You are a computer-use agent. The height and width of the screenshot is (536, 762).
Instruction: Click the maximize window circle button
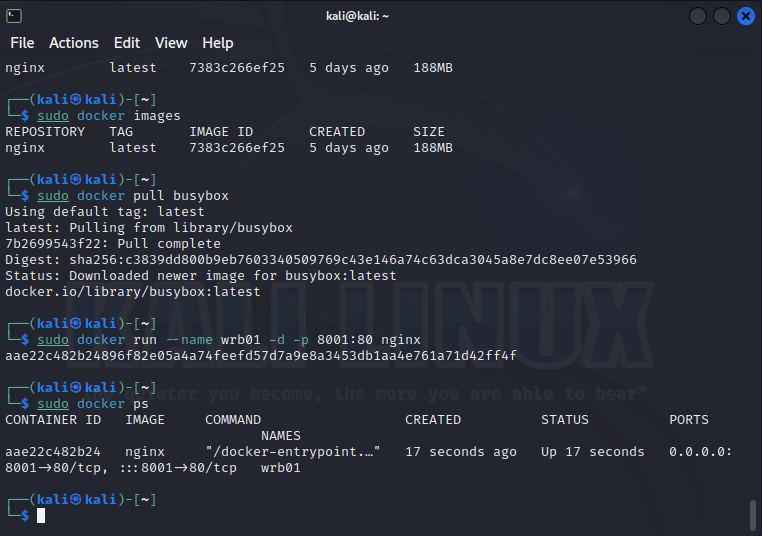coord(722,16)
